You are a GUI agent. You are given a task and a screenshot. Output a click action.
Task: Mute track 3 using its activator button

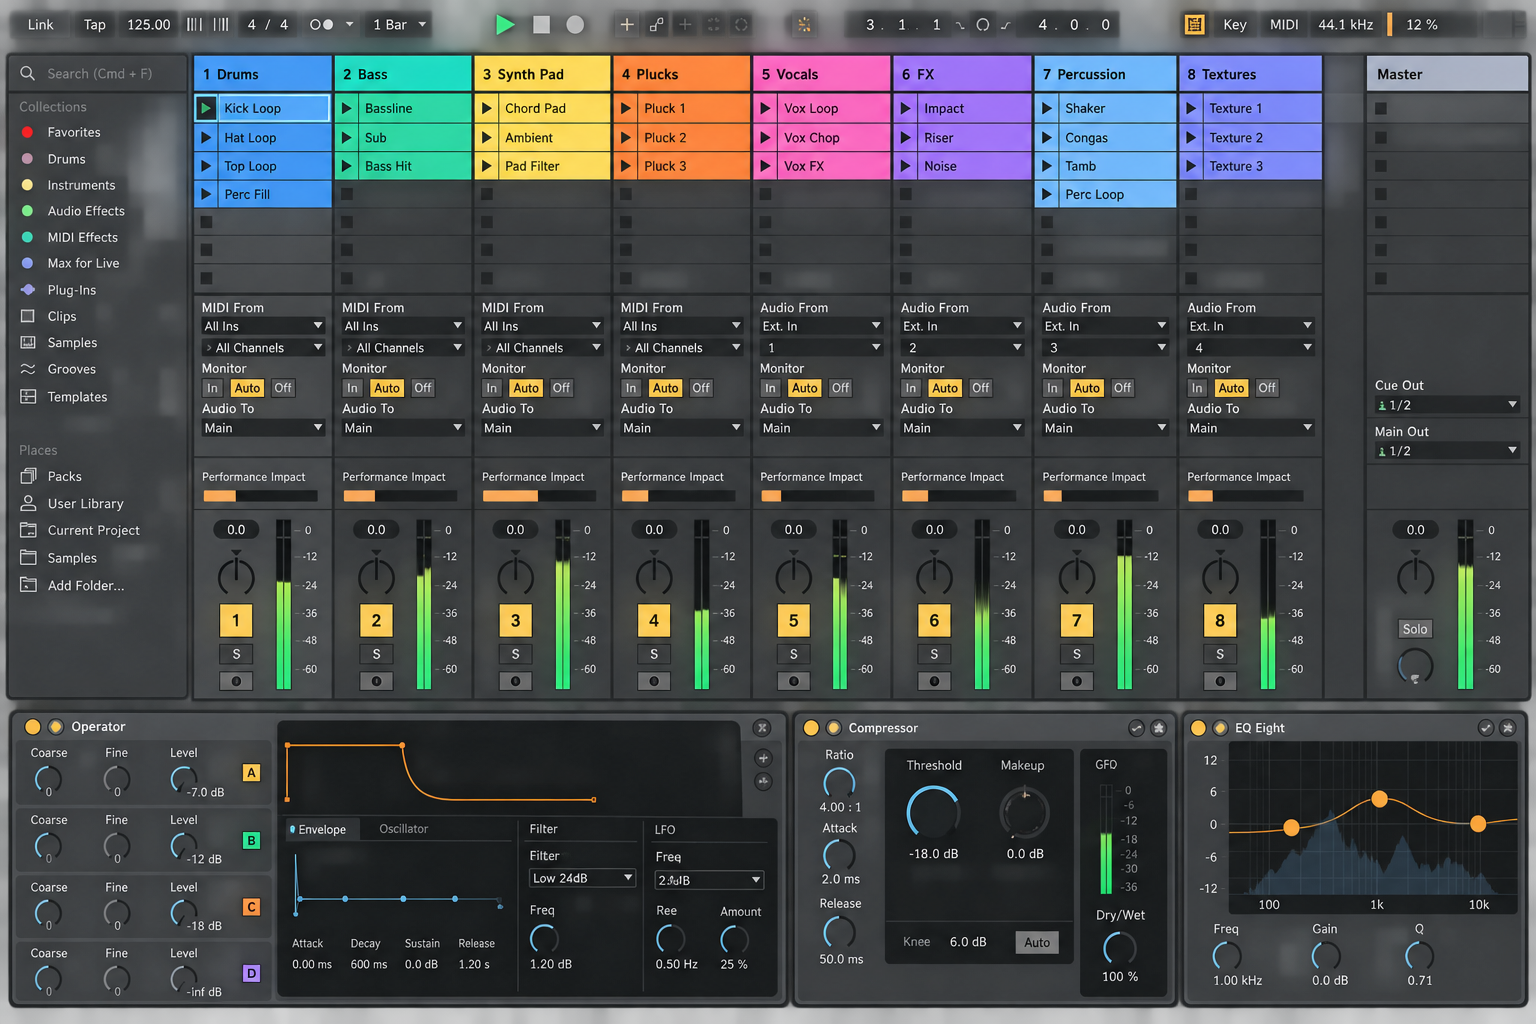click(515, 620)
